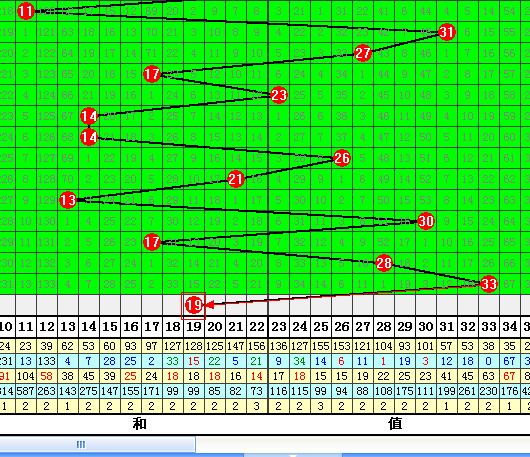The image size is (530, 457).
Task: Click the red ball numbered 33
Action: click(488, 284)
